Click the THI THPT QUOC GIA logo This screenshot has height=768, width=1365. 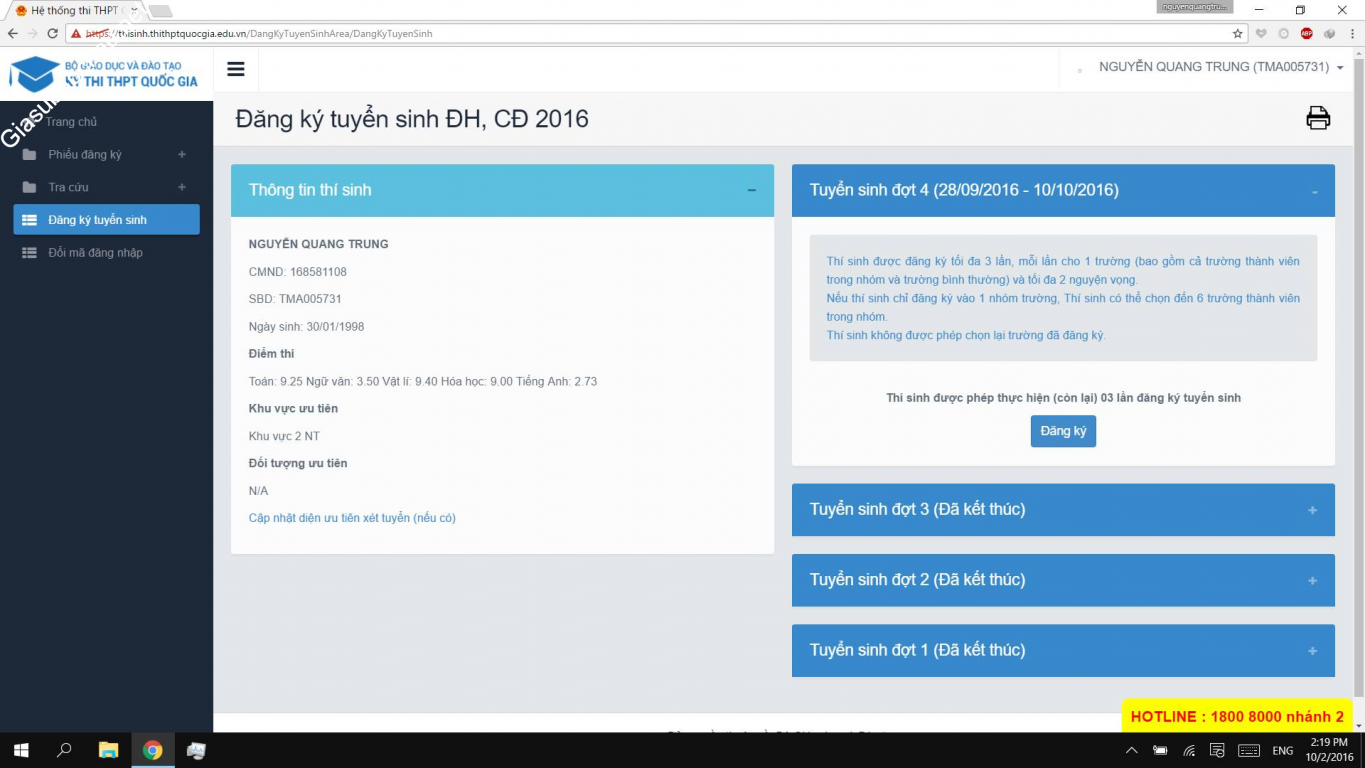point(104,74)
